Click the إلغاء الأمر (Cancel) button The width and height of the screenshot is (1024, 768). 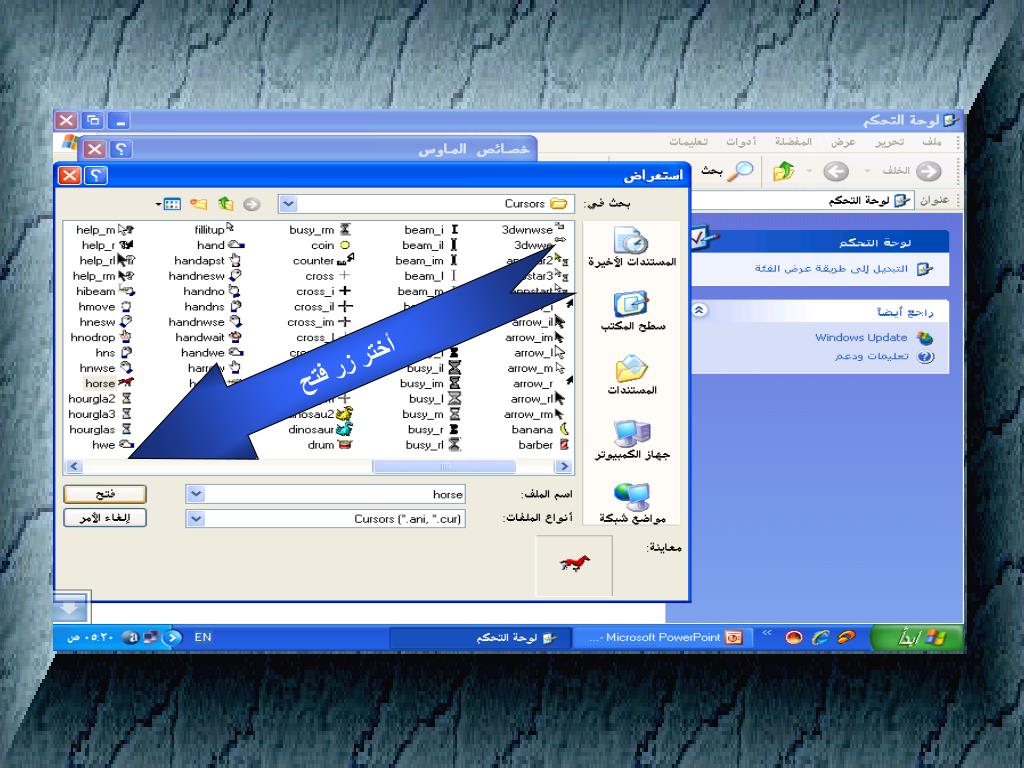[x=105, y=518]
